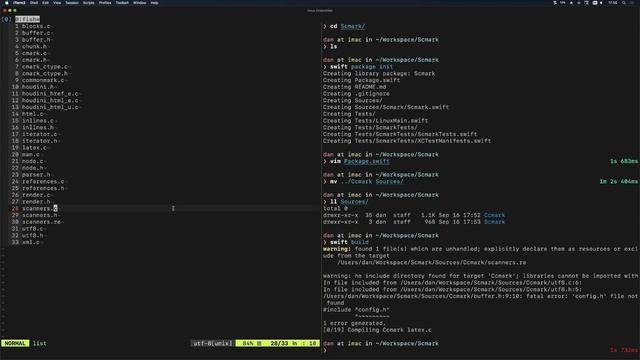The image size is (640, 360).
Task: Select cmark_ctype.c in the file list
Action: coord(45,67)
